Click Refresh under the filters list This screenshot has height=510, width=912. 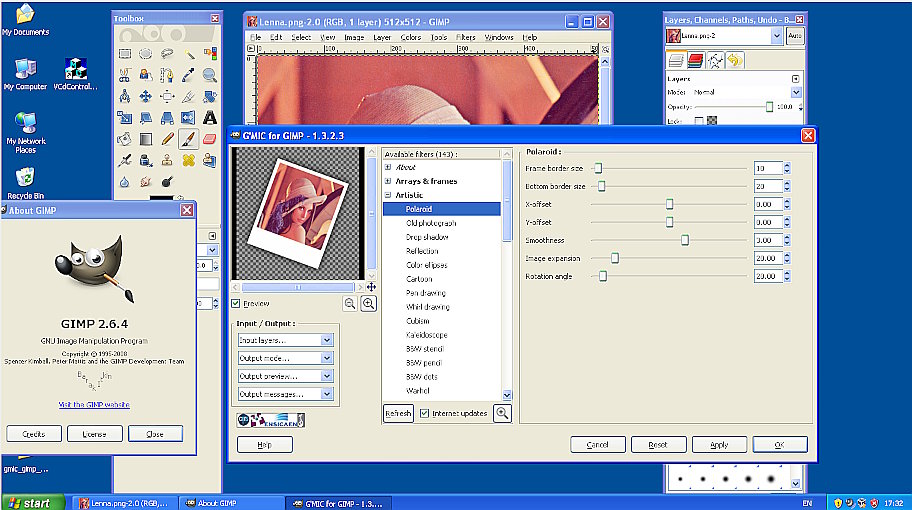tap(398, 413)
